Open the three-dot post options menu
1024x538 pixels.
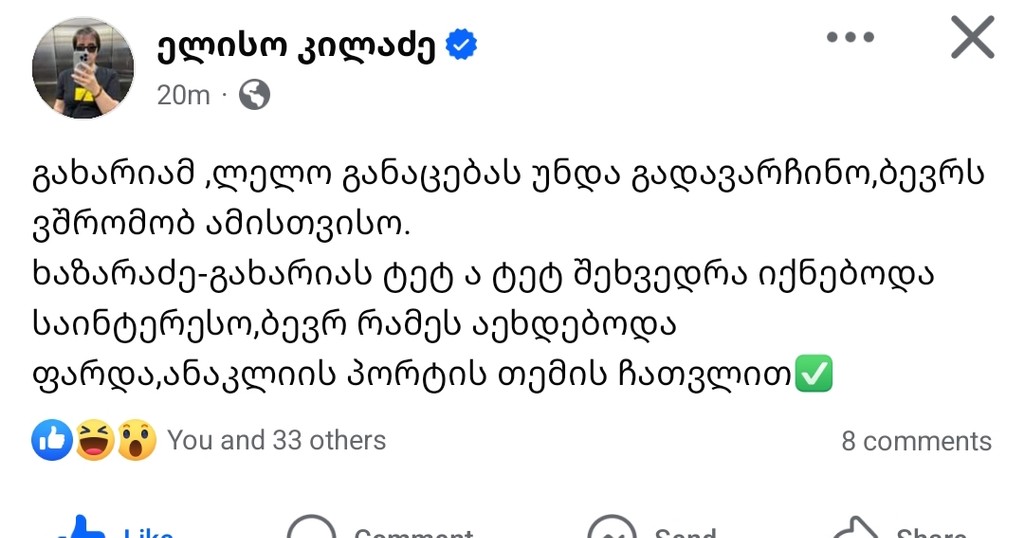(851, 38)
